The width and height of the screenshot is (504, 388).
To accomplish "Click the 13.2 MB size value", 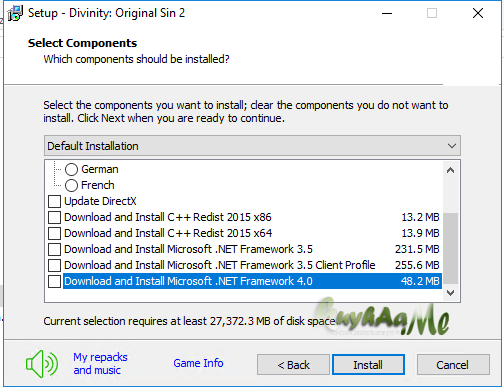I will pos(420,217).
